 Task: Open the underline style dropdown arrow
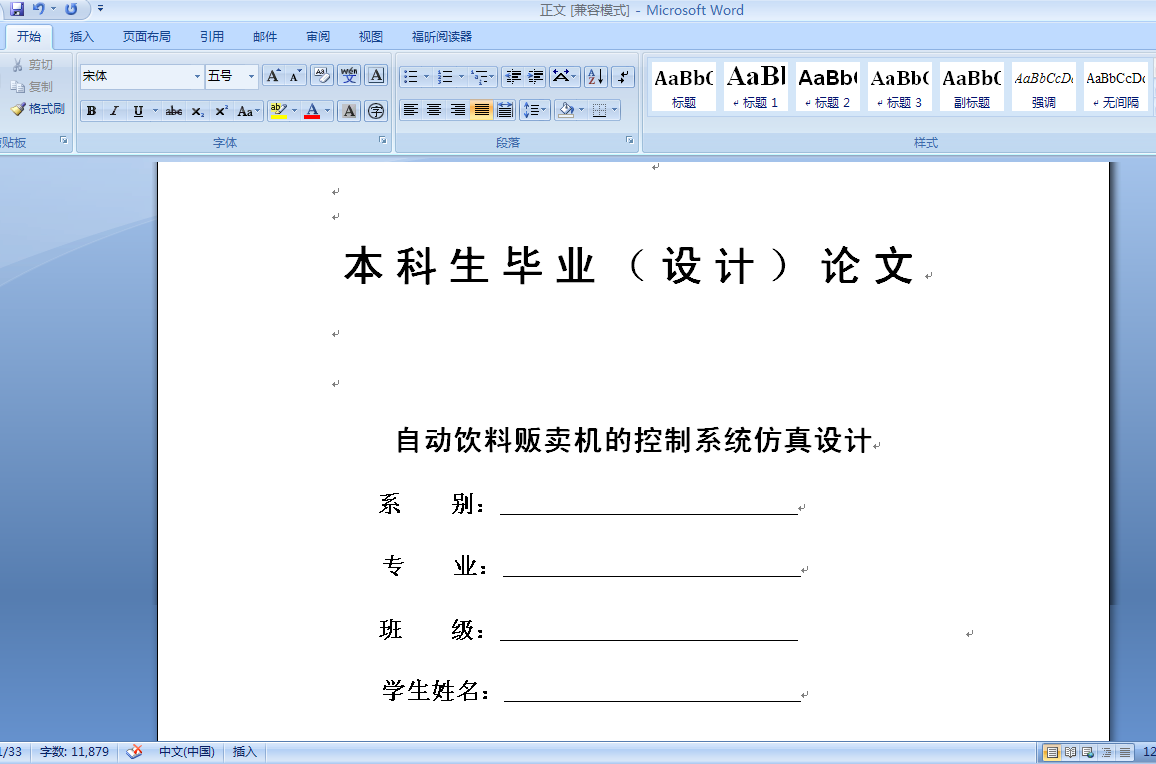pyautogui.click(x=155, y=111)
